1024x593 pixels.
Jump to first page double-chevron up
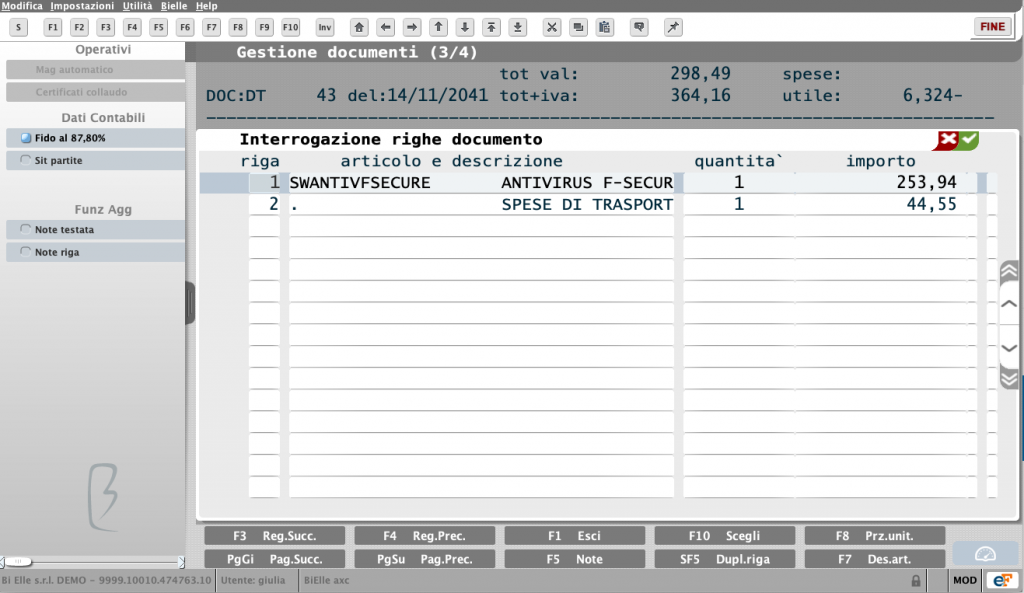[1009, 271]
